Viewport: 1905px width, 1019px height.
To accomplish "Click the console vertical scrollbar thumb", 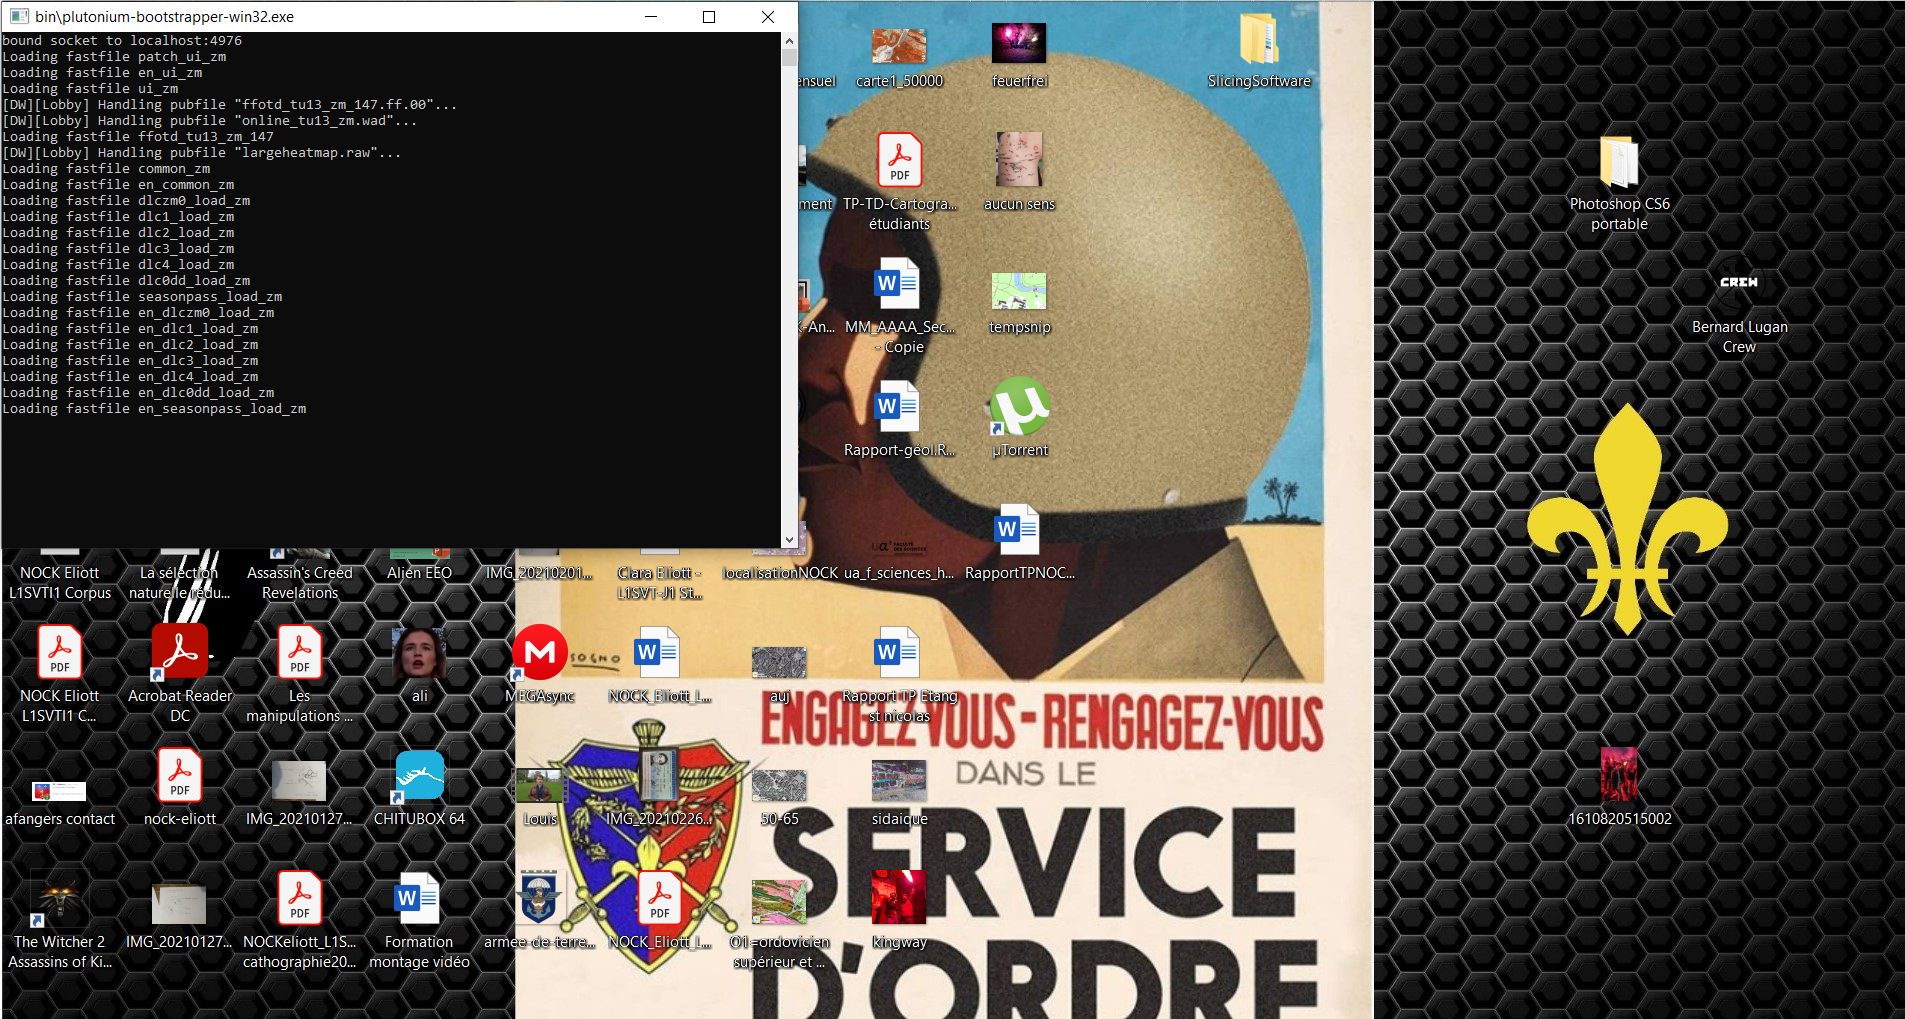I will point(789,57).
